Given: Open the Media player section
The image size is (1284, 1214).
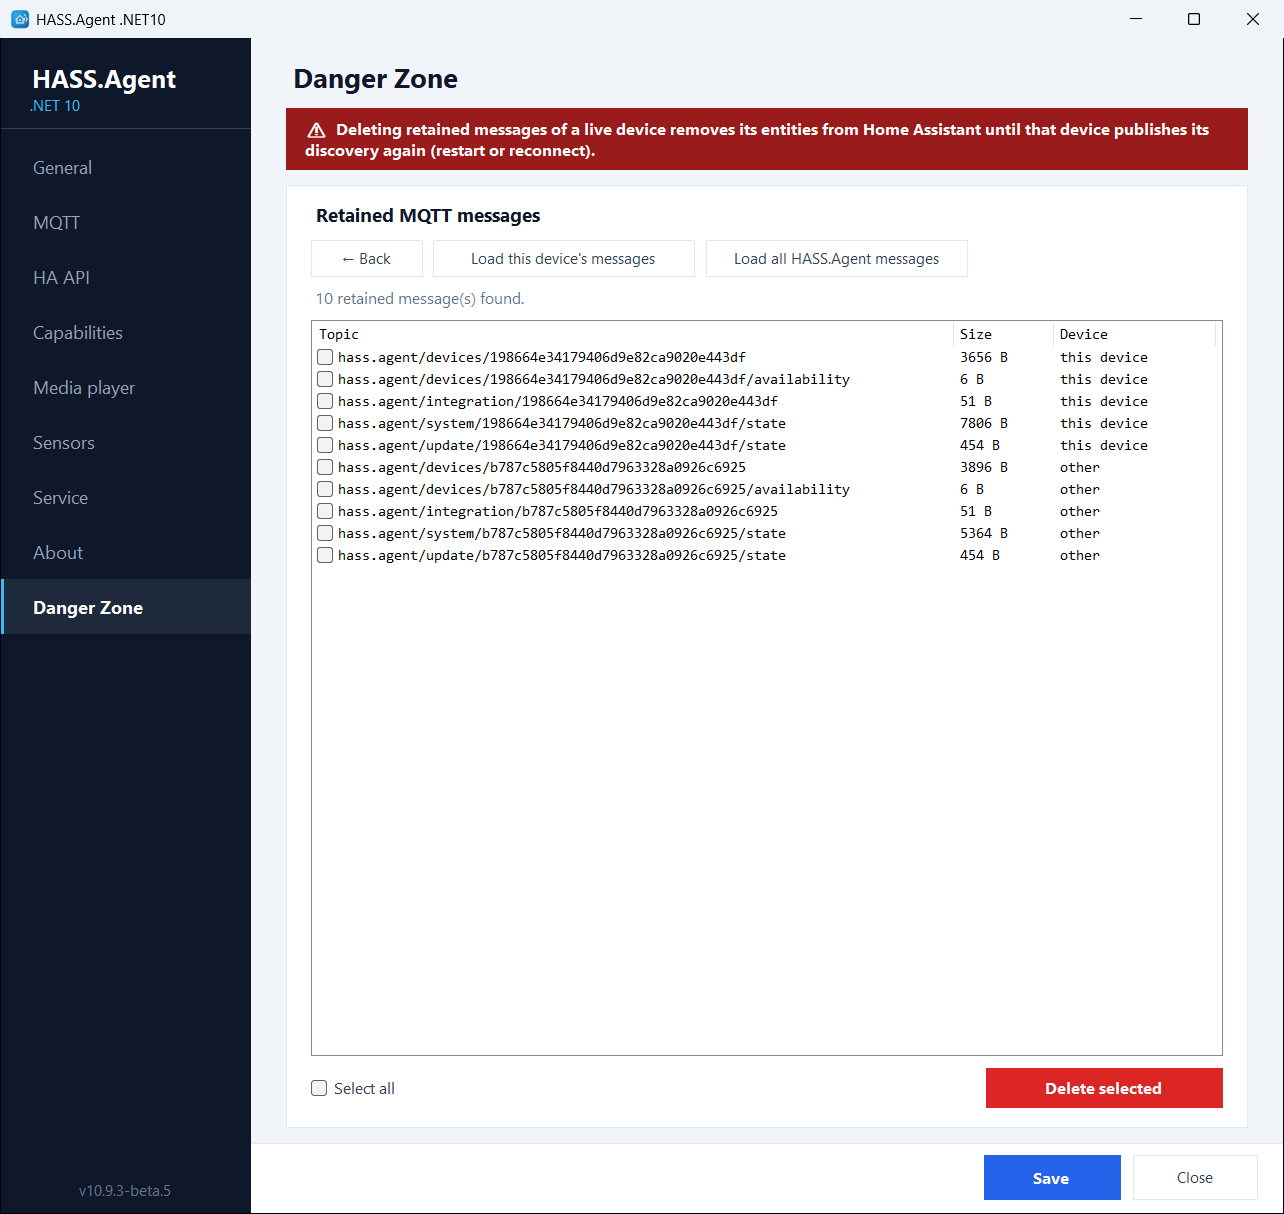Looking at the screenshot, I should click(126, 388).
